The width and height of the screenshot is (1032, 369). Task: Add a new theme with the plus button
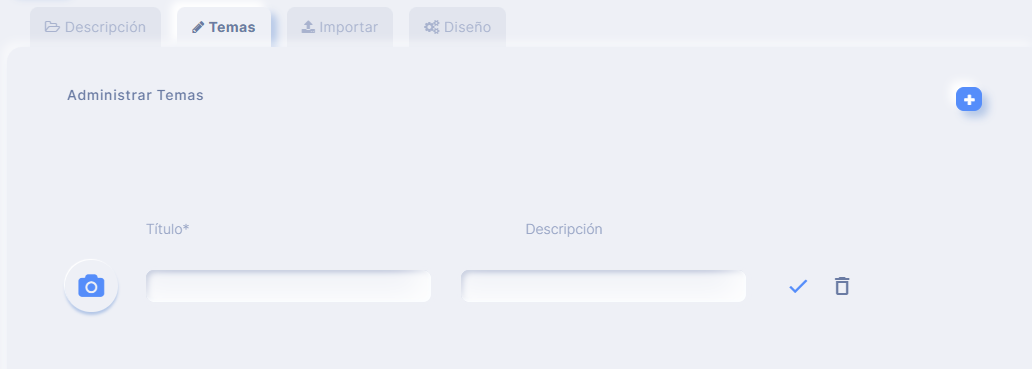click(969, 99)
